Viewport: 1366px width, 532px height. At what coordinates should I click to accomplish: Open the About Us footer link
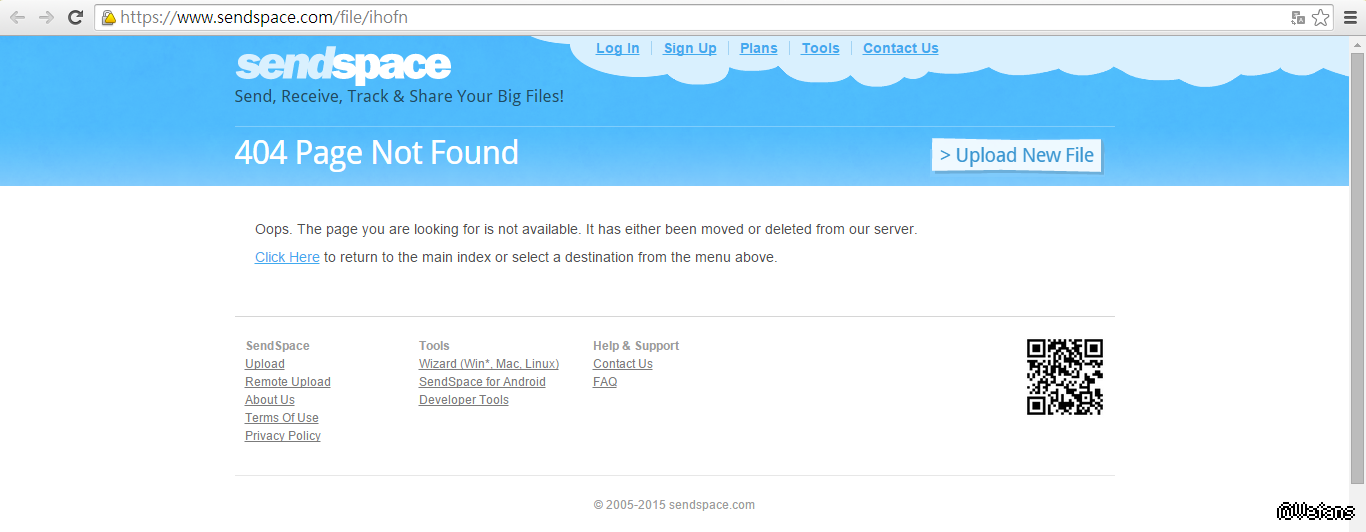270,400
